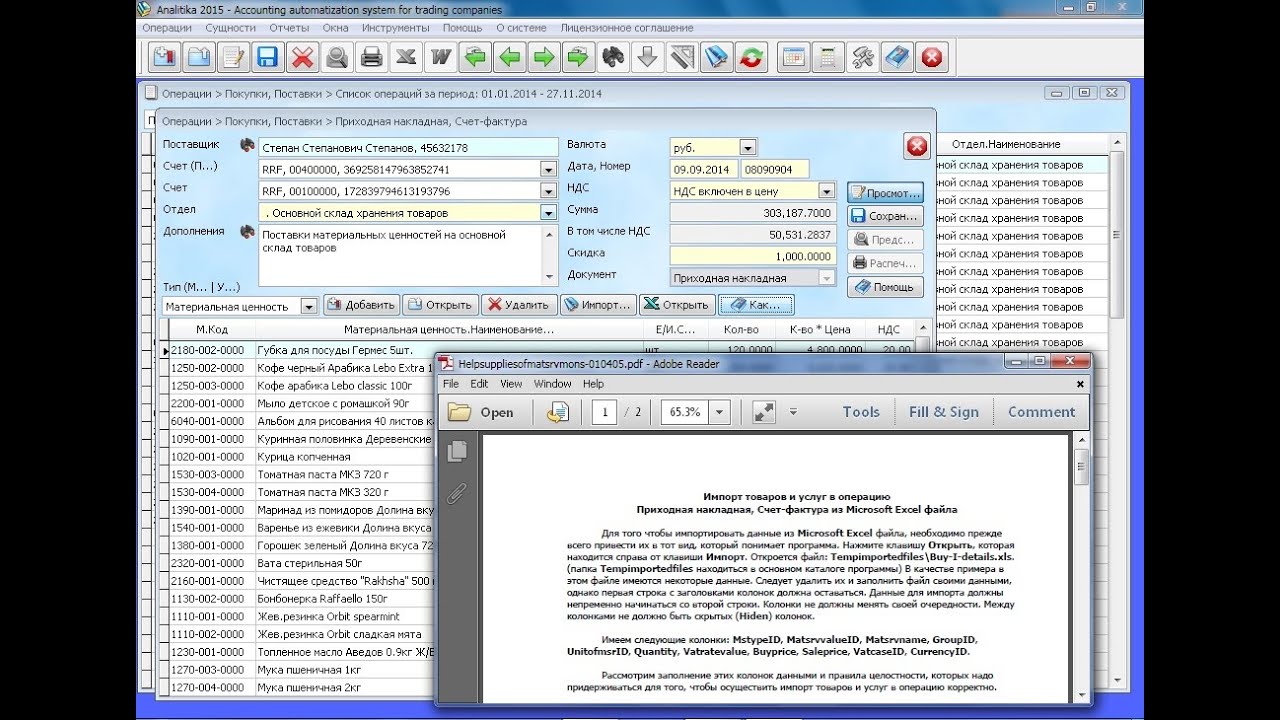This screenshot has width=1280, height=720.
Task: Click the open folder toolbar icon
Action: 199,57
